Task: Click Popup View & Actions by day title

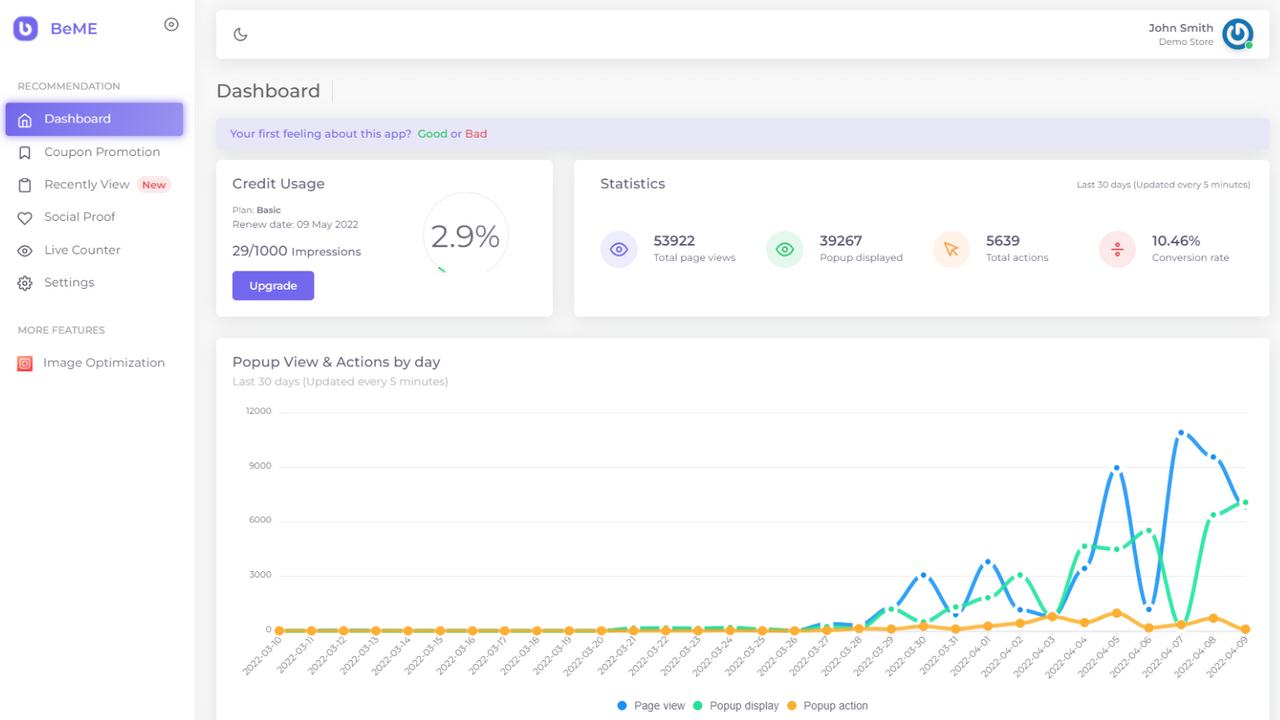Action: 337,362
